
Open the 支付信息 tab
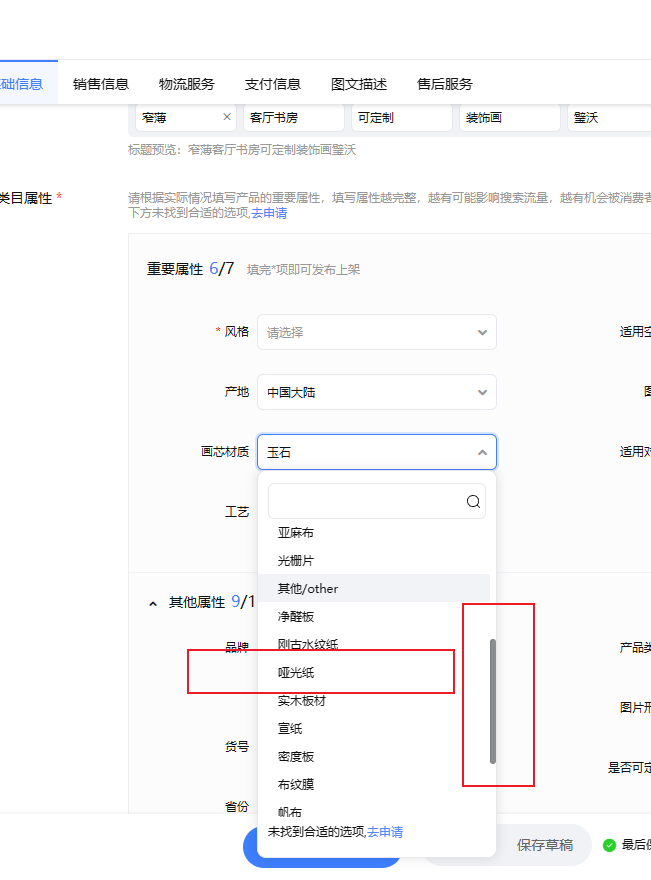click(x=273, y=84)
